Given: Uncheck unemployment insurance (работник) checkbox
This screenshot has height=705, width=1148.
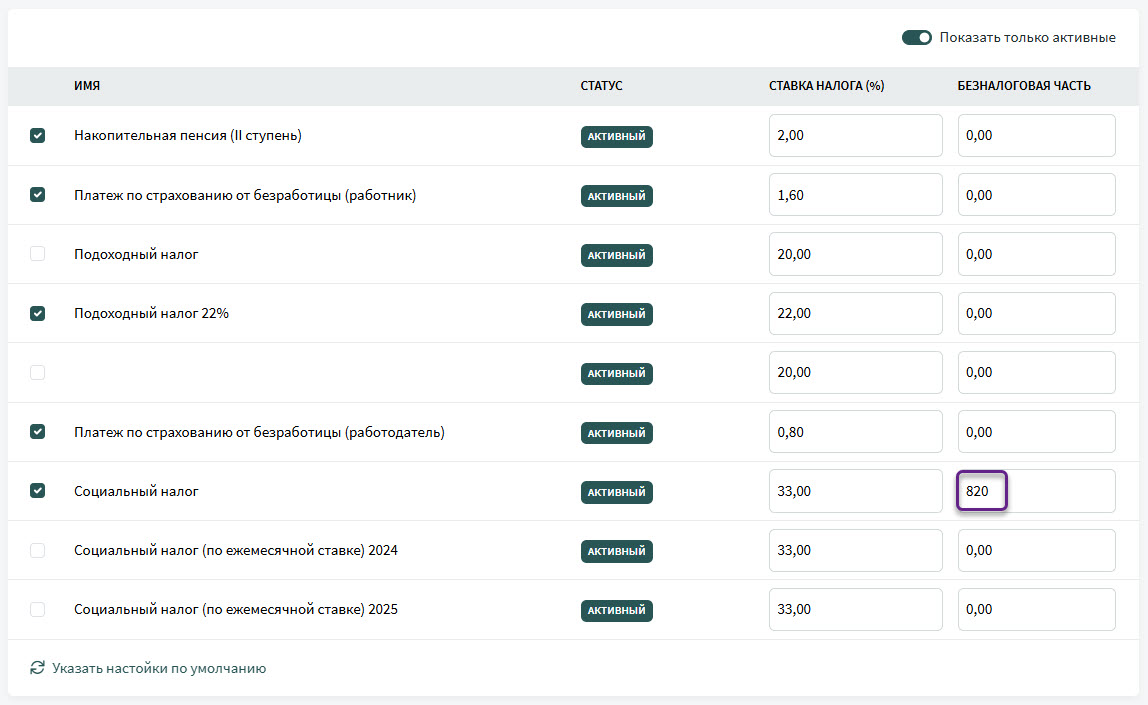Looking at the screenshot, I should click(x=38, y=195).
